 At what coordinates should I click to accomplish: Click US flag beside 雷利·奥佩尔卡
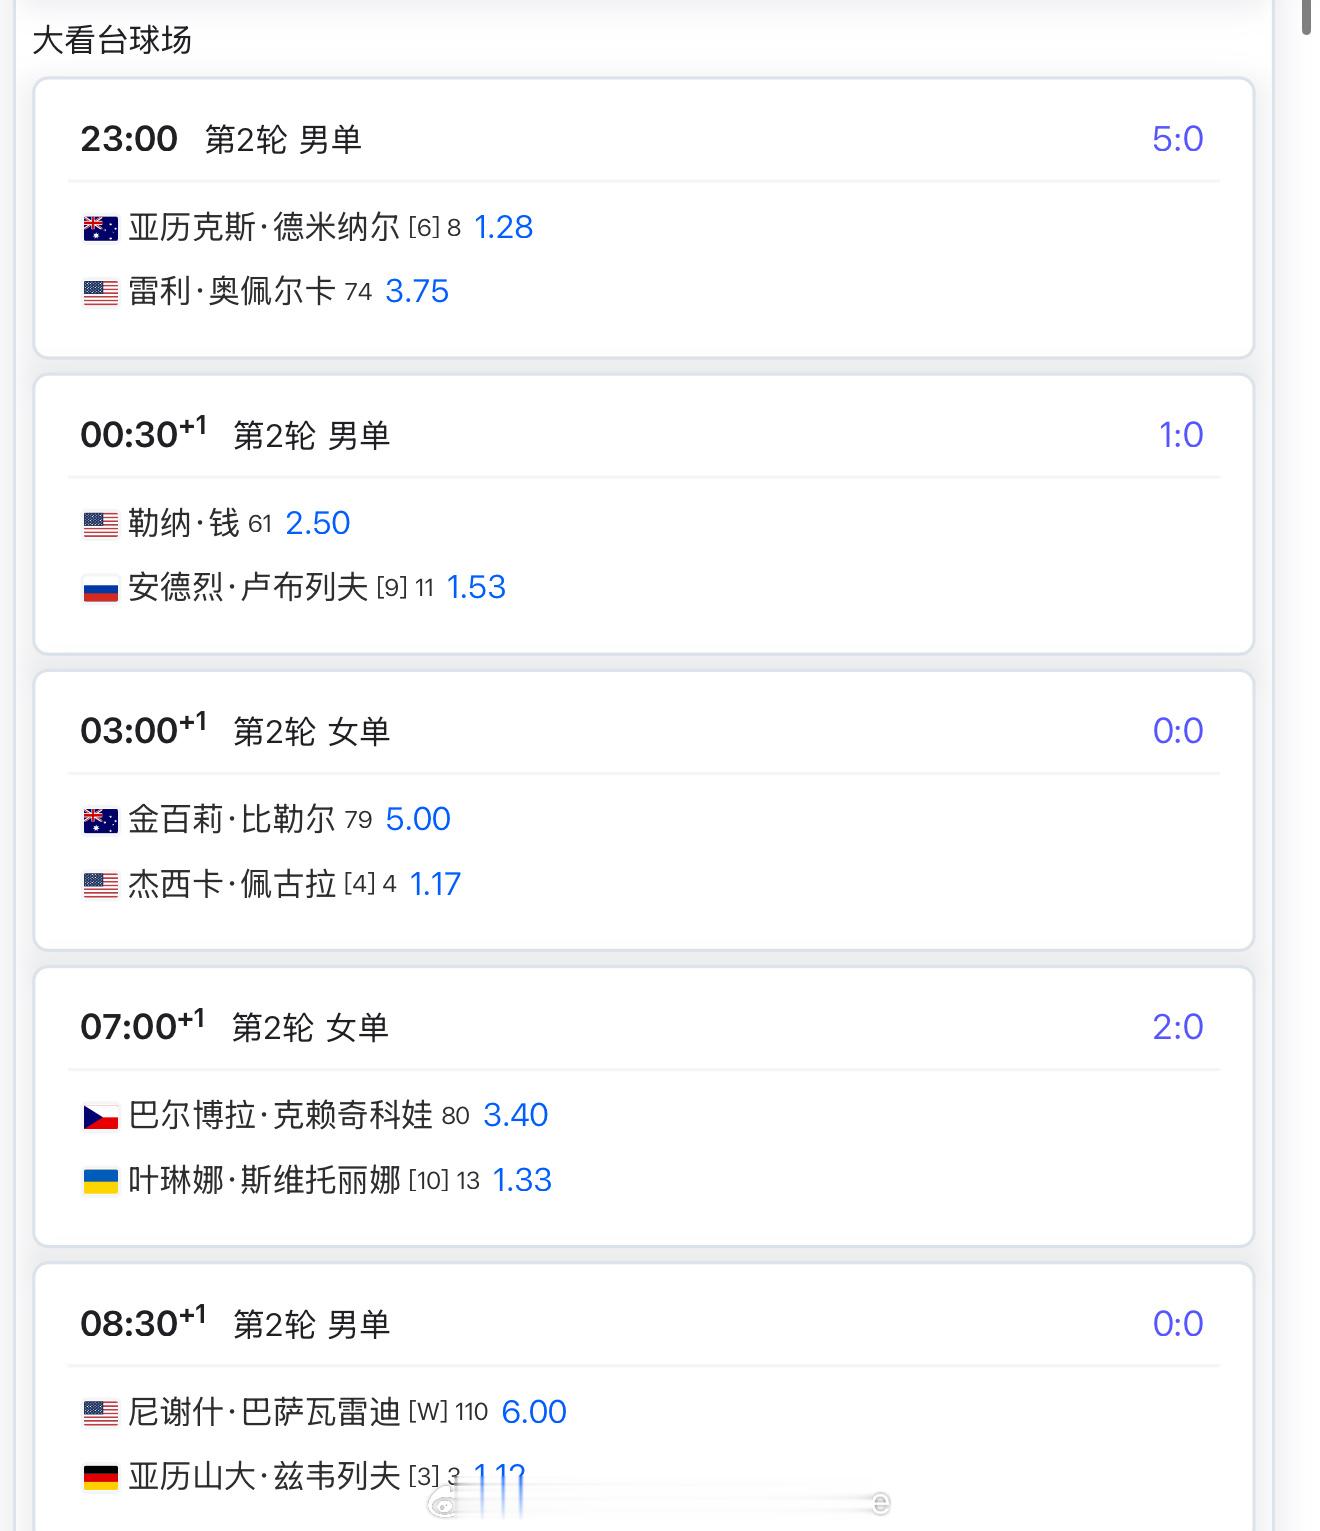(x=100, y=292)
